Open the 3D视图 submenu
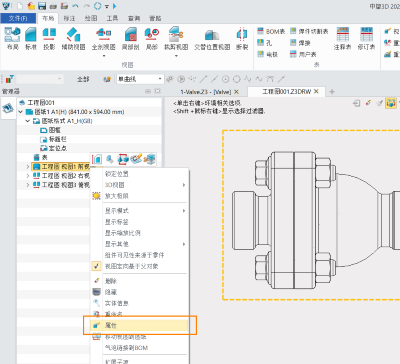 pos(139,185)
